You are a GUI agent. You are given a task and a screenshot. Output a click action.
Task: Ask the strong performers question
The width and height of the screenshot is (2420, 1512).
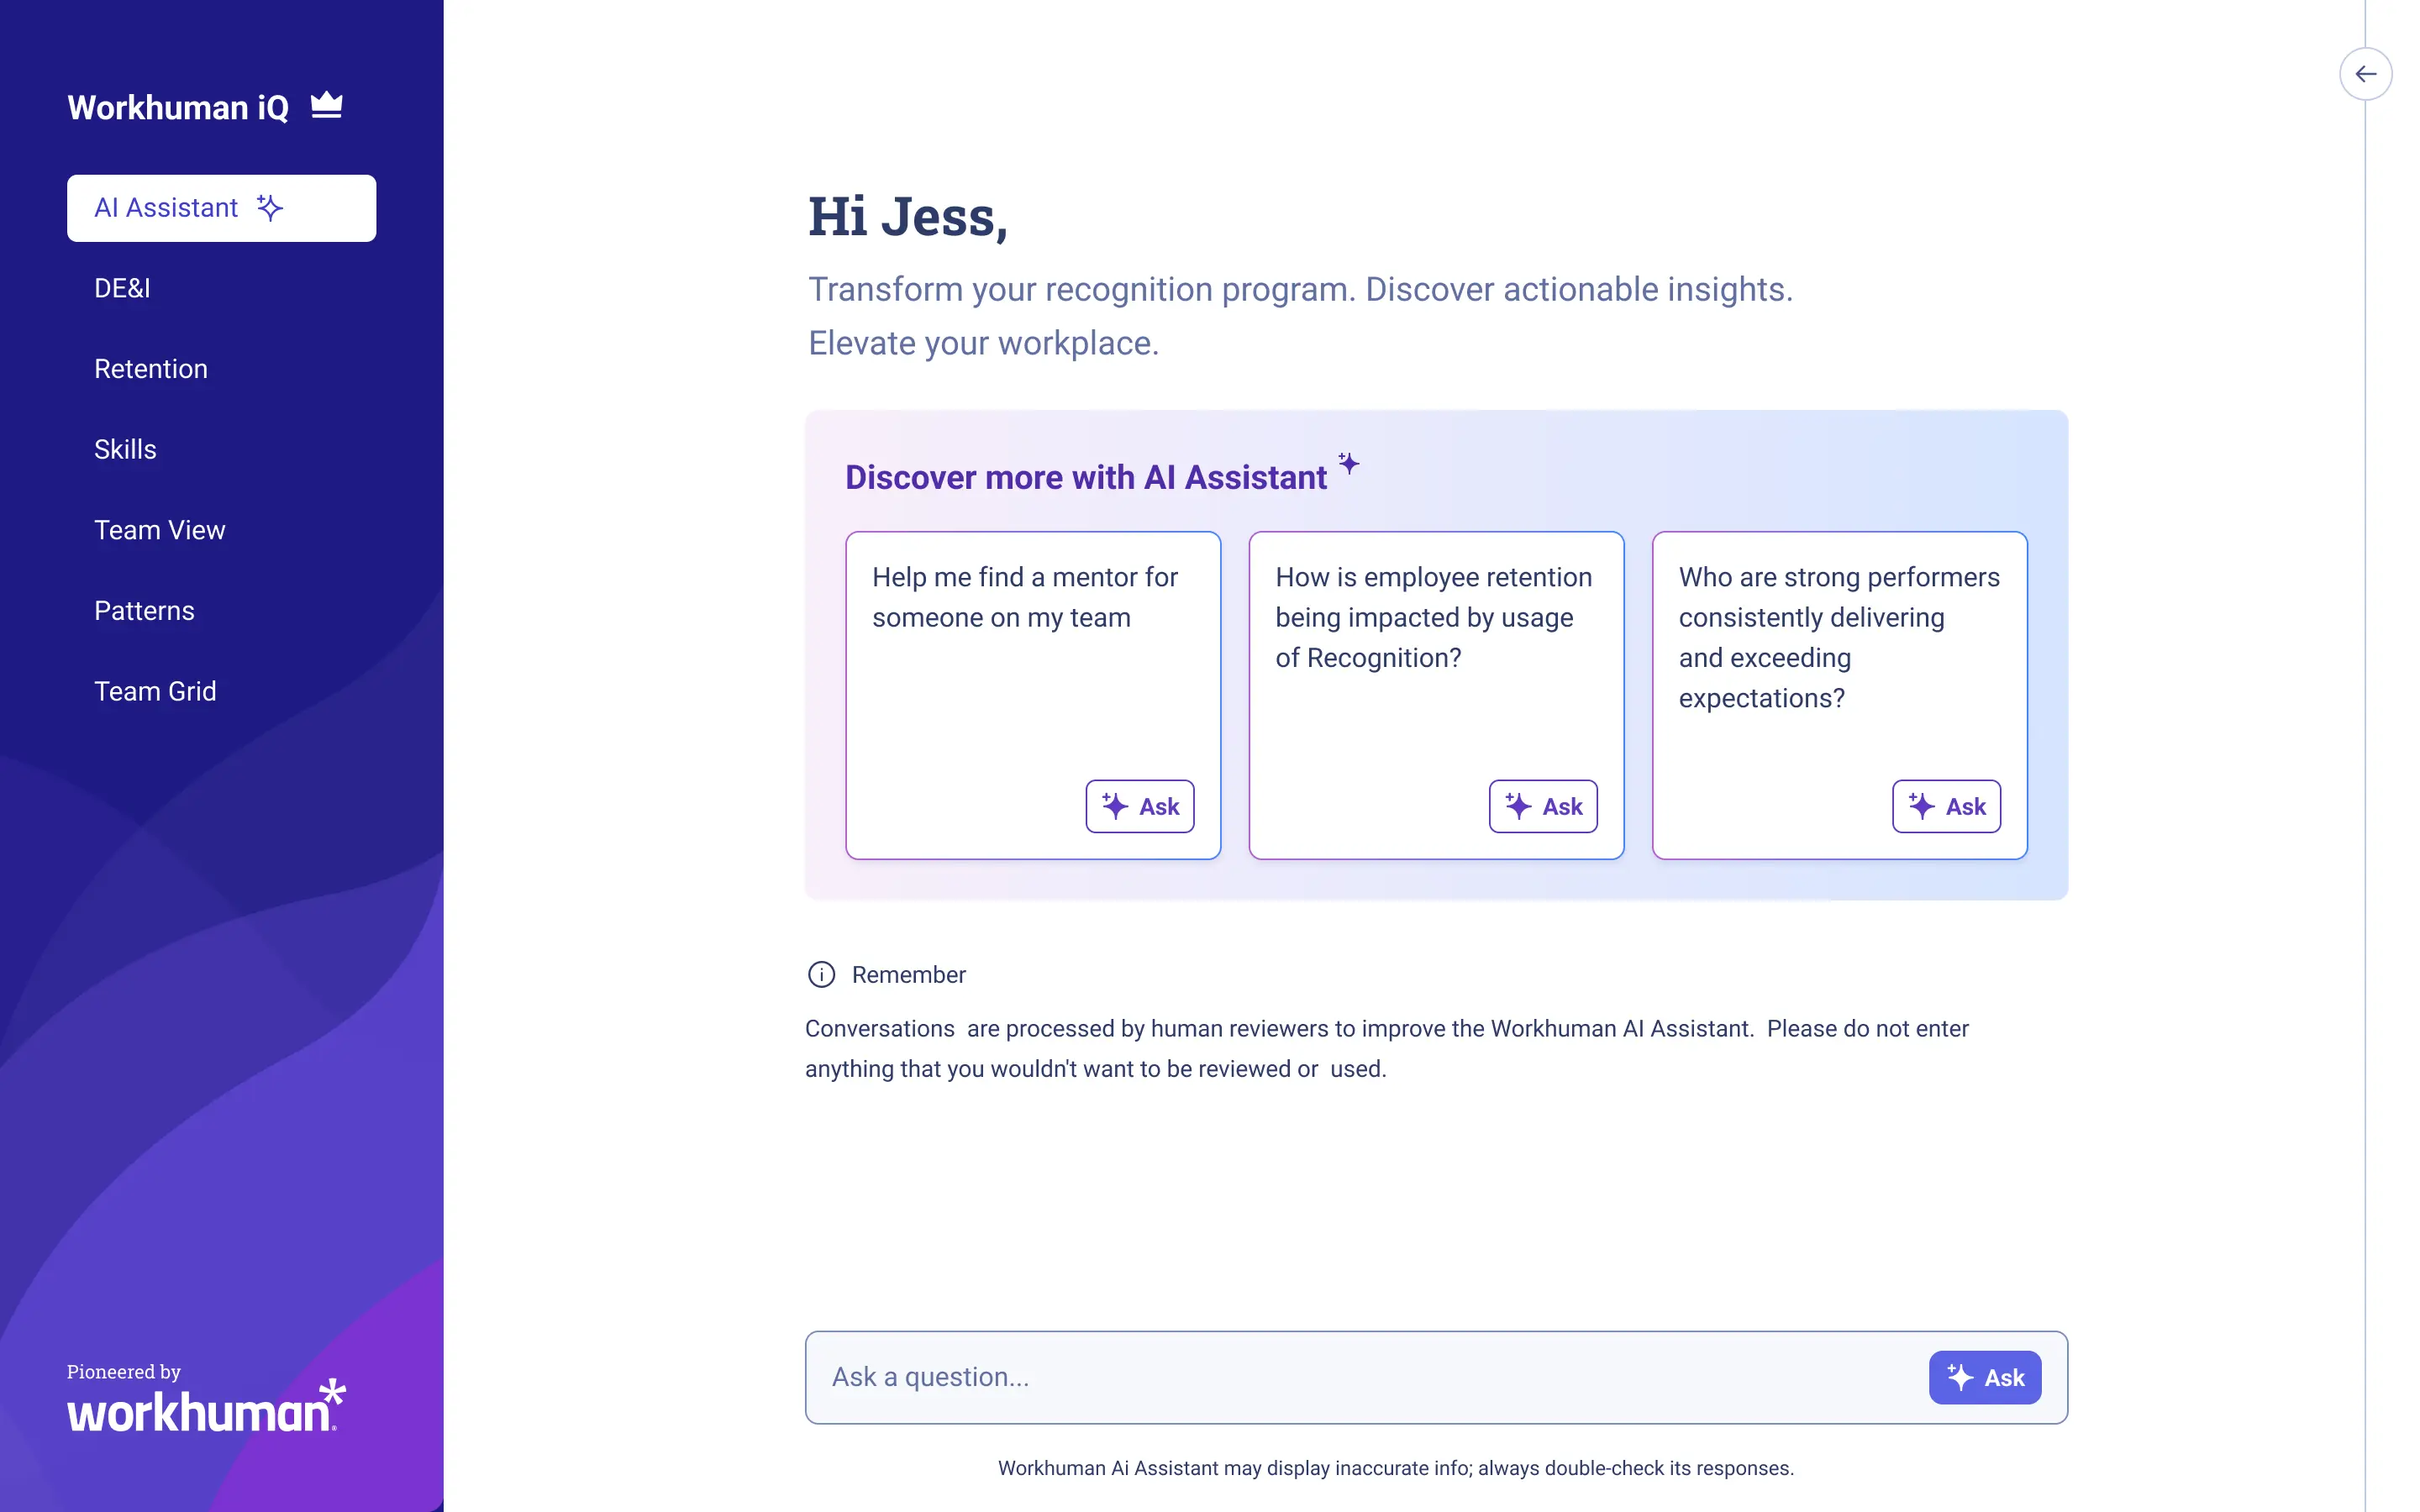tap(1945, 806)
